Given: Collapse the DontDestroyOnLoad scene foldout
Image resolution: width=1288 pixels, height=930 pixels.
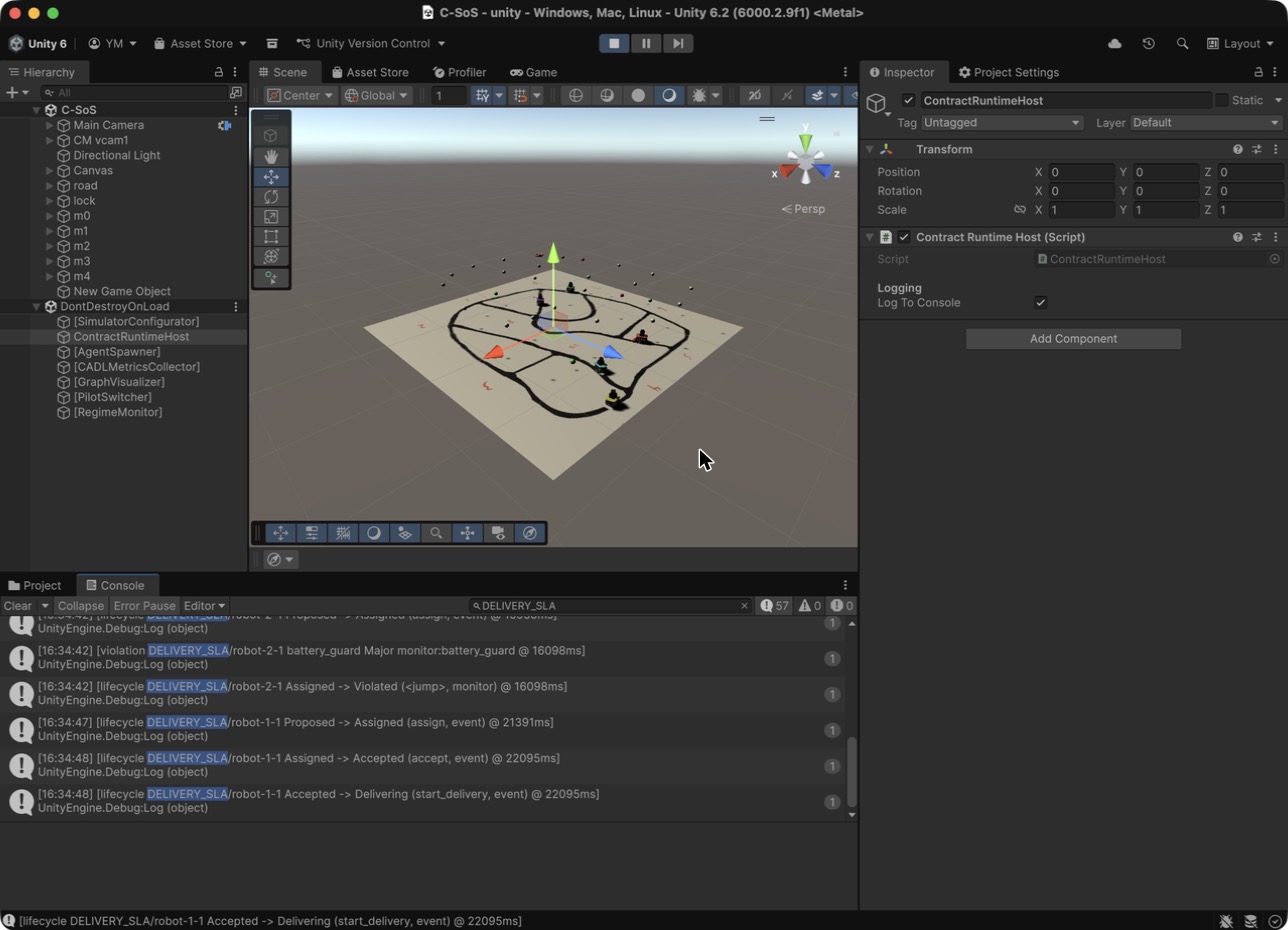Looking at the screenshot, I should [x=36, y=306].
